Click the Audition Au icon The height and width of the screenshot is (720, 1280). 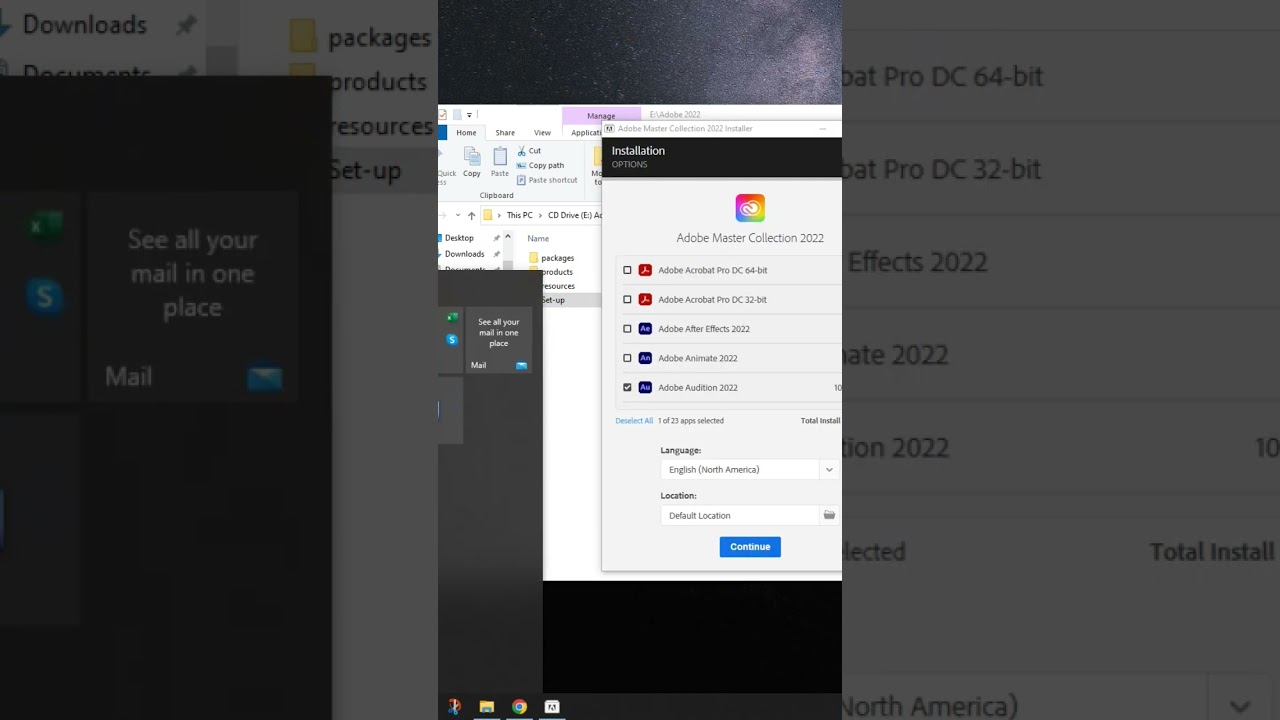[645, 387]
